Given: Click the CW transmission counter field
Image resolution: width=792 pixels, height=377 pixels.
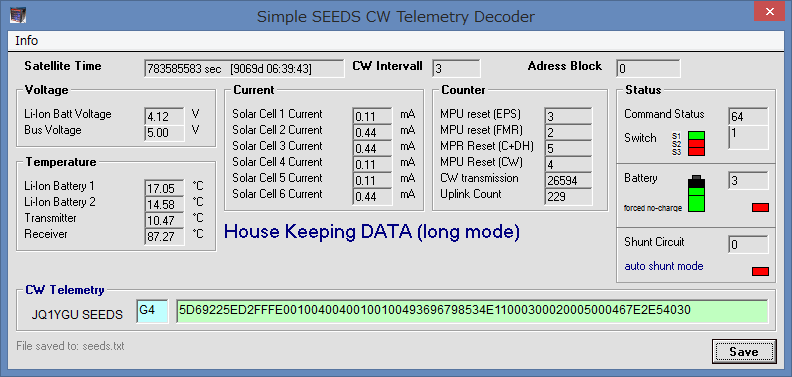Looking at the screenshot, I should pyautogui.click(x=568, y=180).
